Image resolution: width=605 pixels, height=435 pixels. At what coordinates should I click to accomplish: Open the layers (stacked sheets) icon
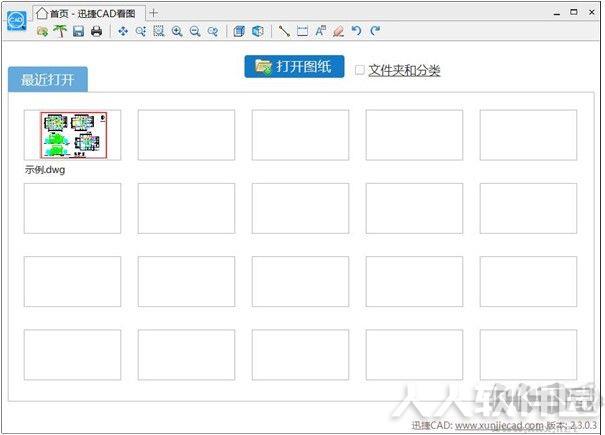tap(239, 31)
